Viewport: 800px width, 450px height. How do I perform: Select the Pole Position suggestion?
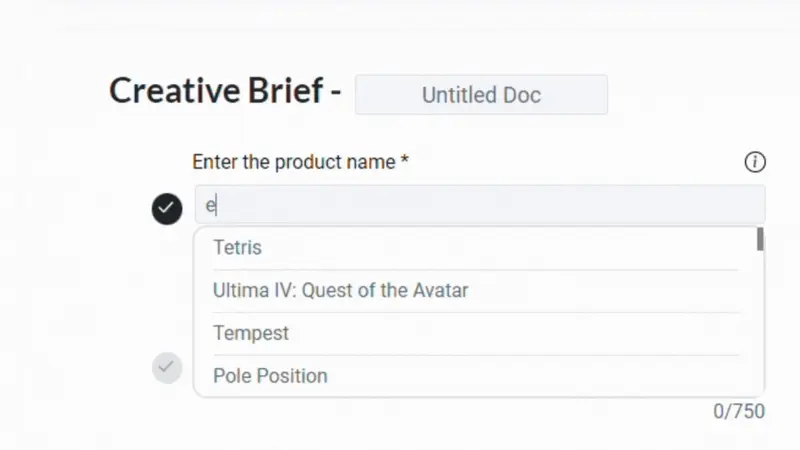[x=270, y=376]
